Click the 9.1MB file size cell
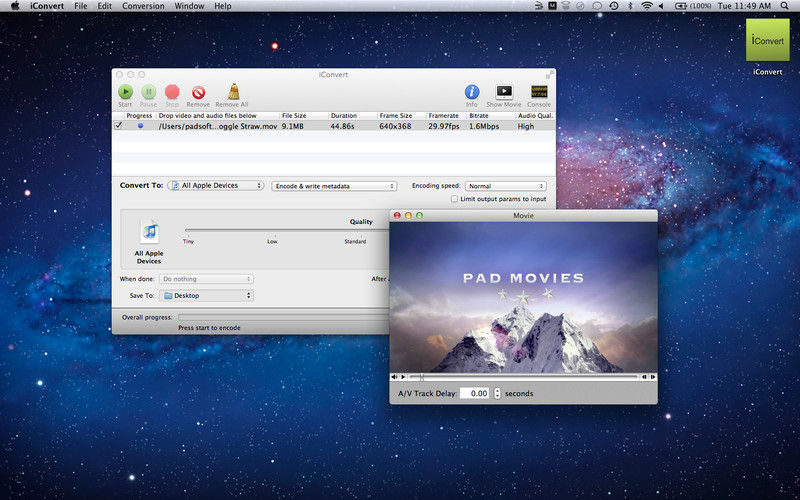Viewport: 800px width, 500px height. coord(293,126)
